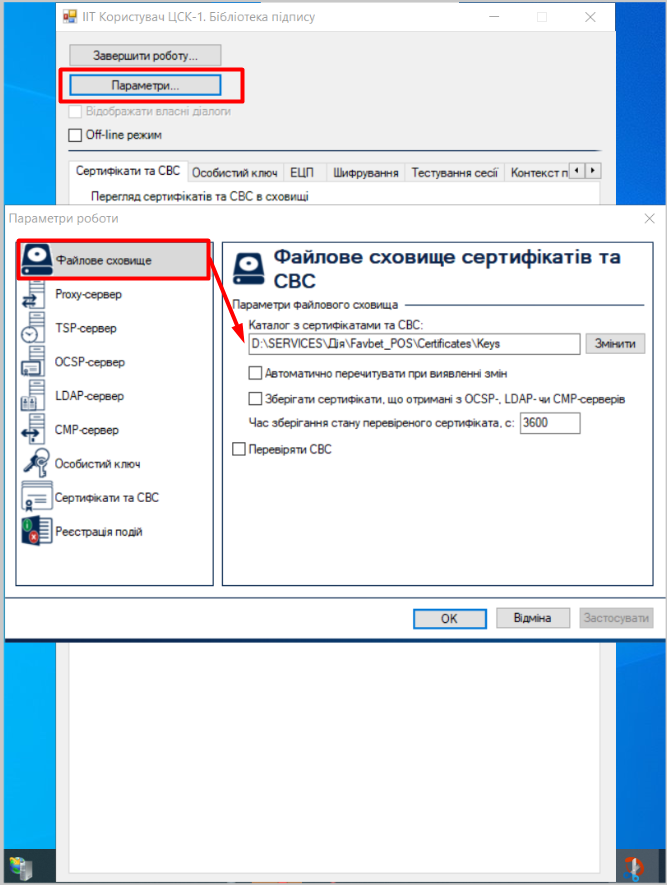This screenshot has height=885, width=667.
Task: Enable Перевіряти СВС checkbox
Action: click(x=239, y=449)
